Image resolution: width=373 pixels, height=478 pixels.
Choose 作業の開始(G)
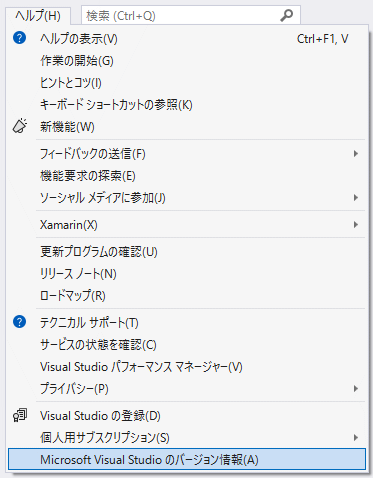tap(187, 61)
